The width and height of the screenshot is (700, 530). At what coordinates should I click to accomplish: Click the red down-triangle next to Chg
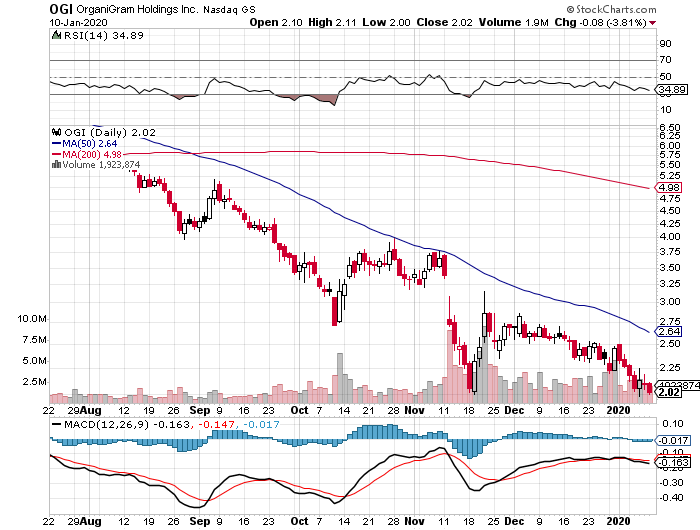pyautogui.click(x=653, y=23)
